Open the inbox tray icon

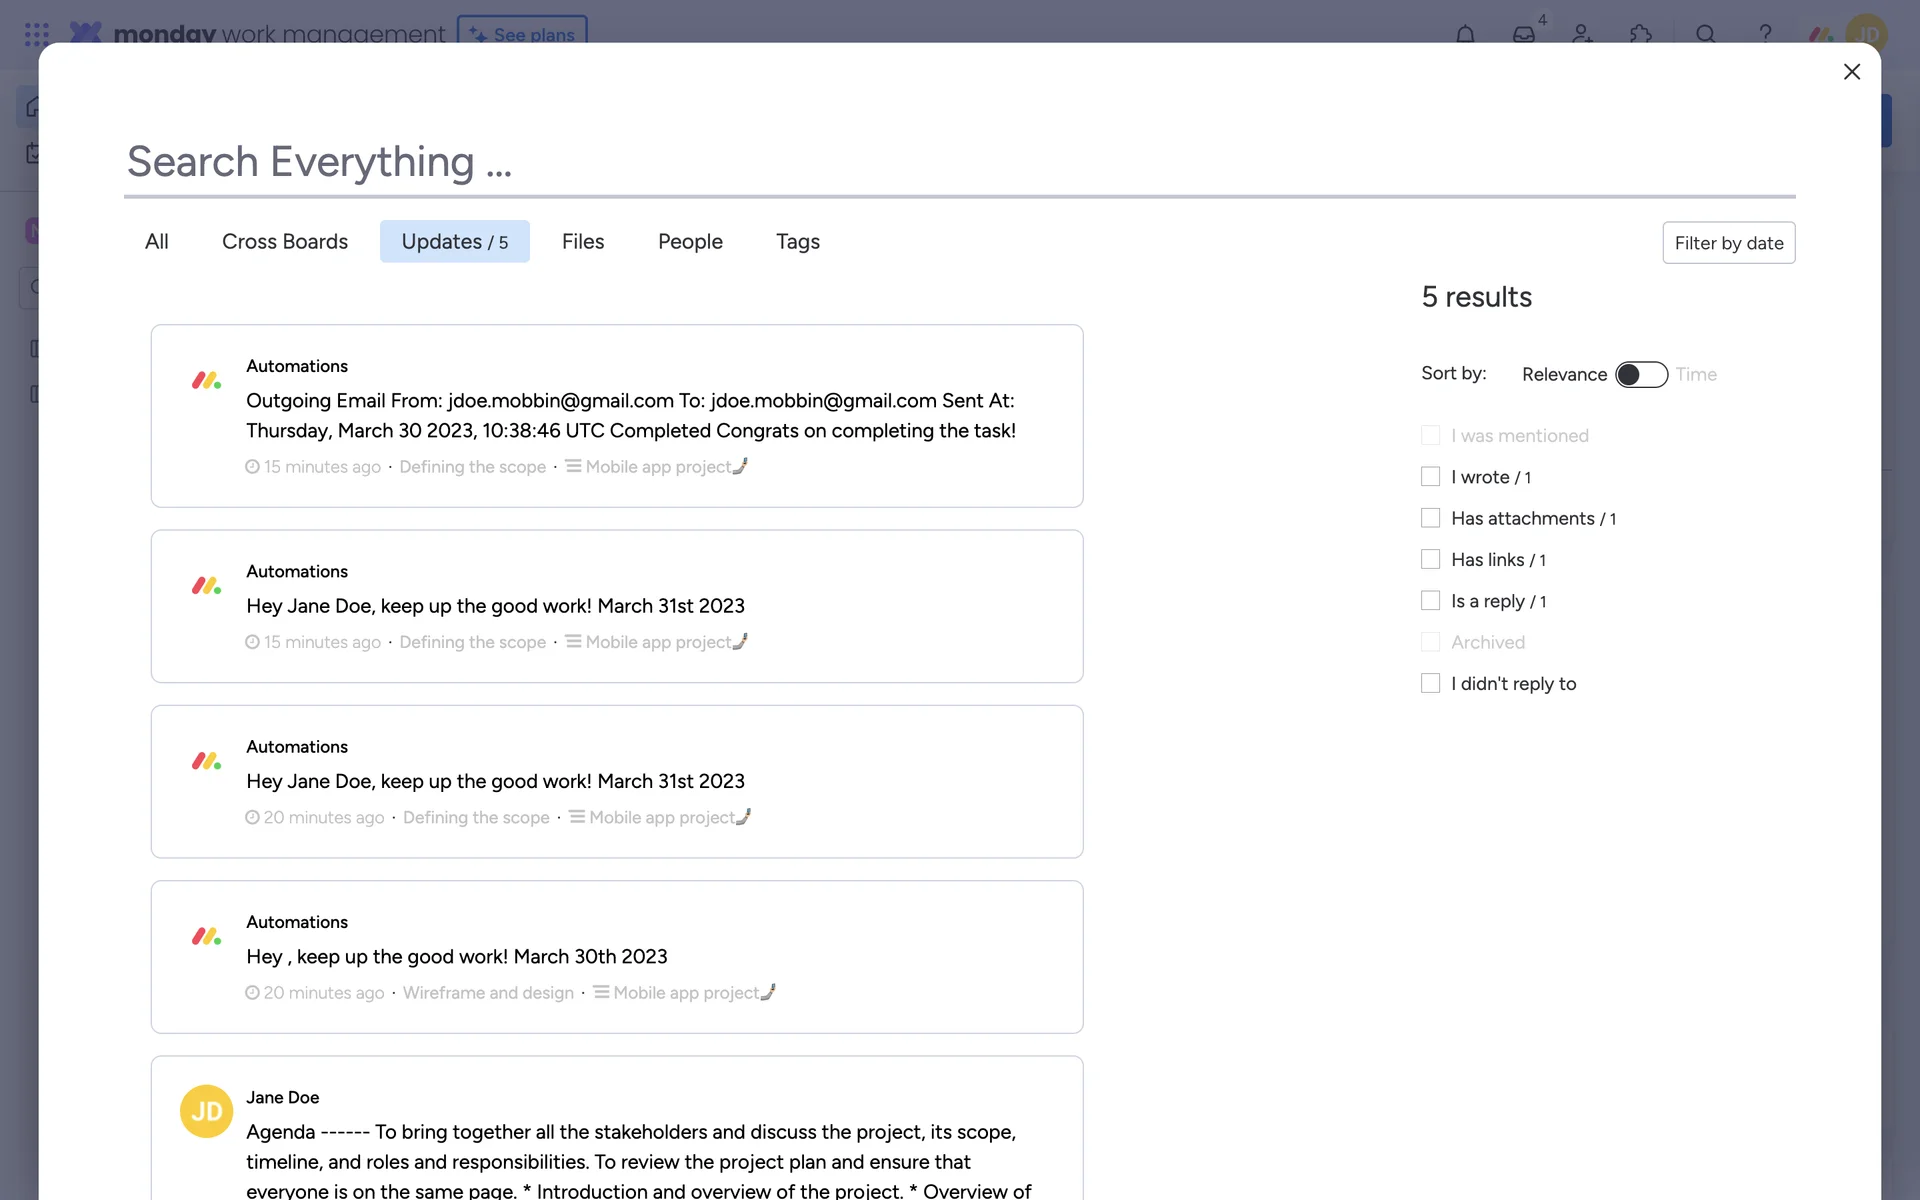click(x=1523, y=33)
